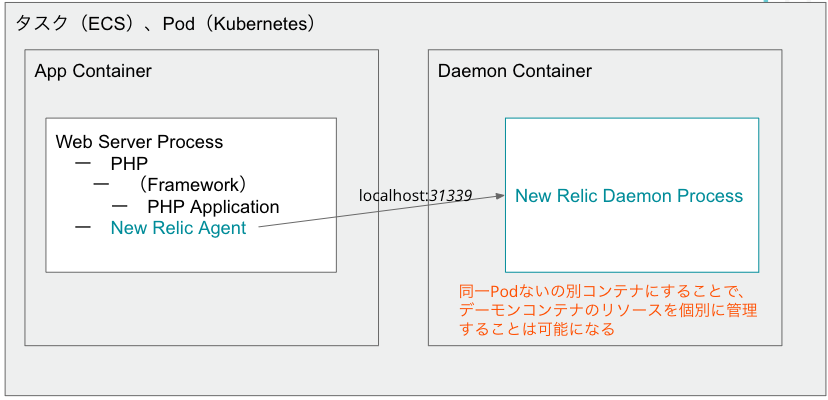828x400 pixels.
Task: Select the Daemon Container heading
Action: (x=514, y=71)
